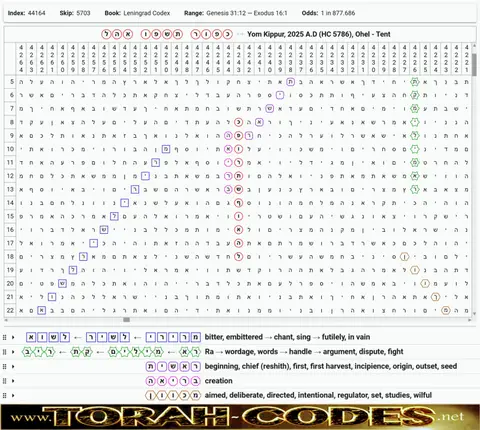Click the brown hexagon letter in row 18

click(x=404, y=257)
